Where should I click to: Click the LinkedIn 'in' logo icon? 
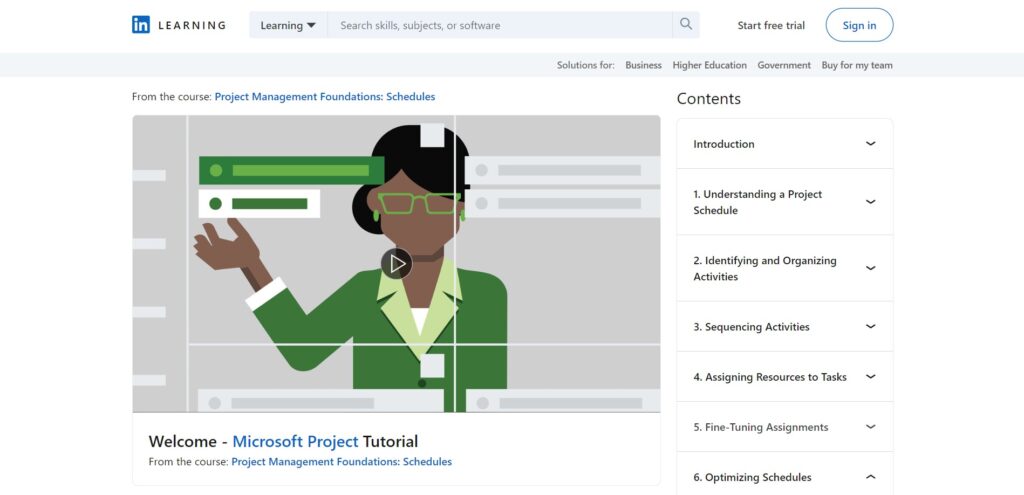(140, 25)
